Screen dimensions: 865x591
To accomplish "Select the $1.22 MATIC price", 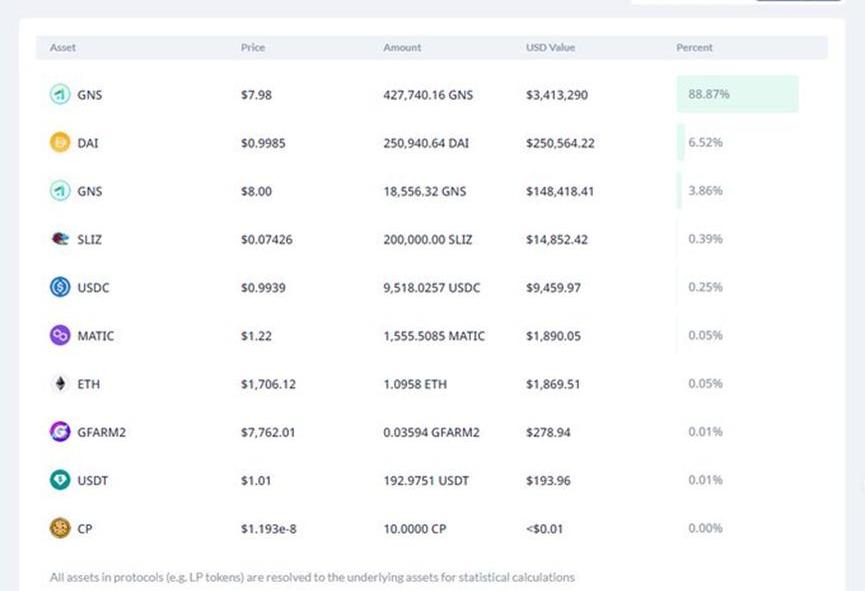I will click(x=257, y=336).
